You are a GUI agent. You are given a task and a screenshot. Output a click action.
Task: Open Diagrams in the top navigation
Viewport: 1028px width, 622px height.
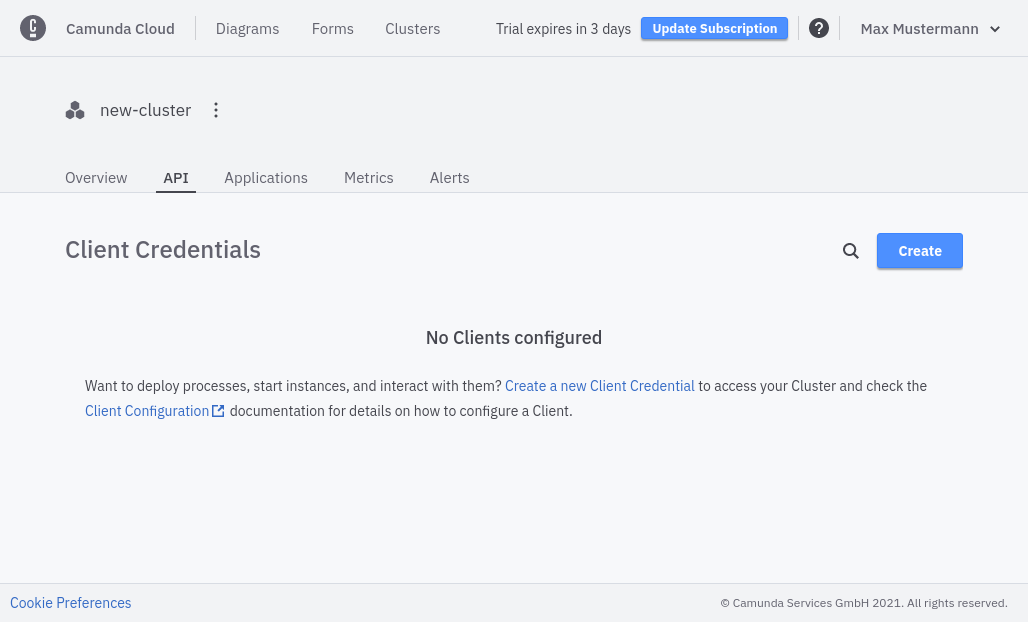pyautogui.click(x=247, y=29)
